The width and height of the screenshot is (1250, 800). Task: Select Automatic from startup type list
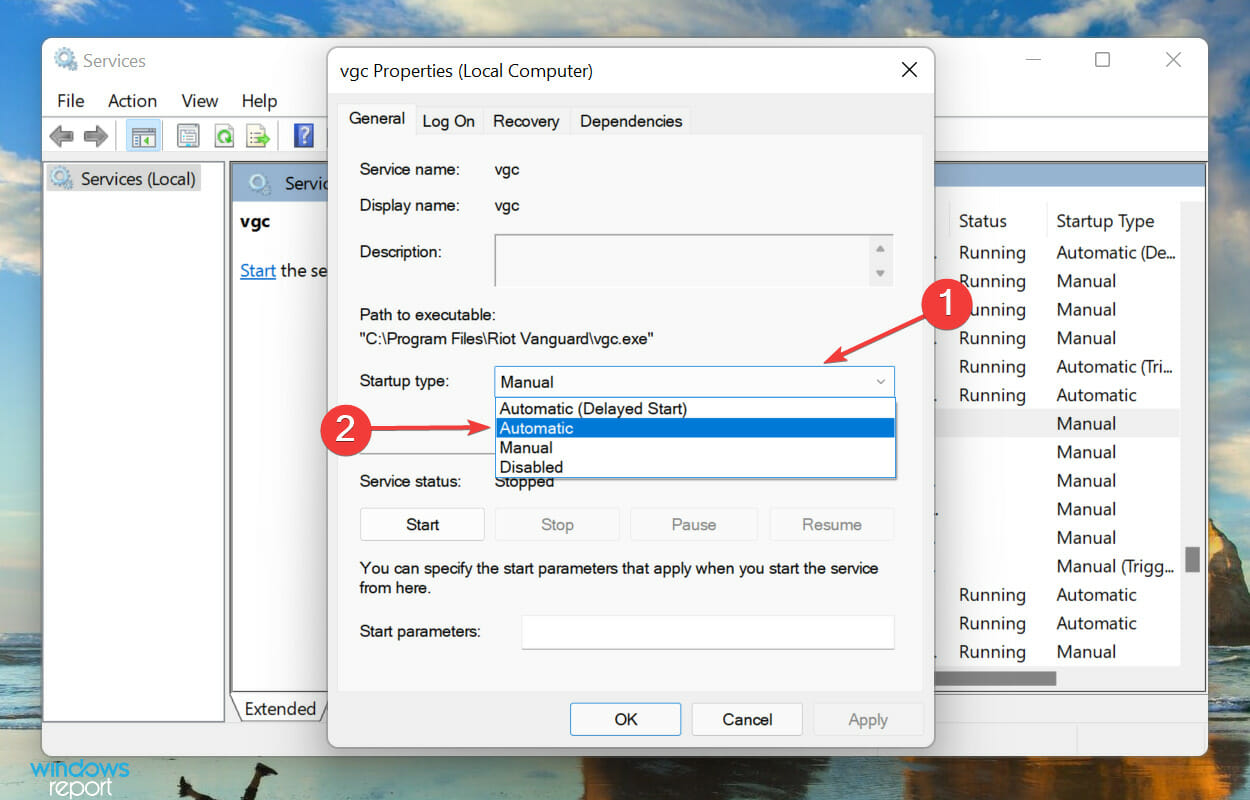tap(695, 428)
